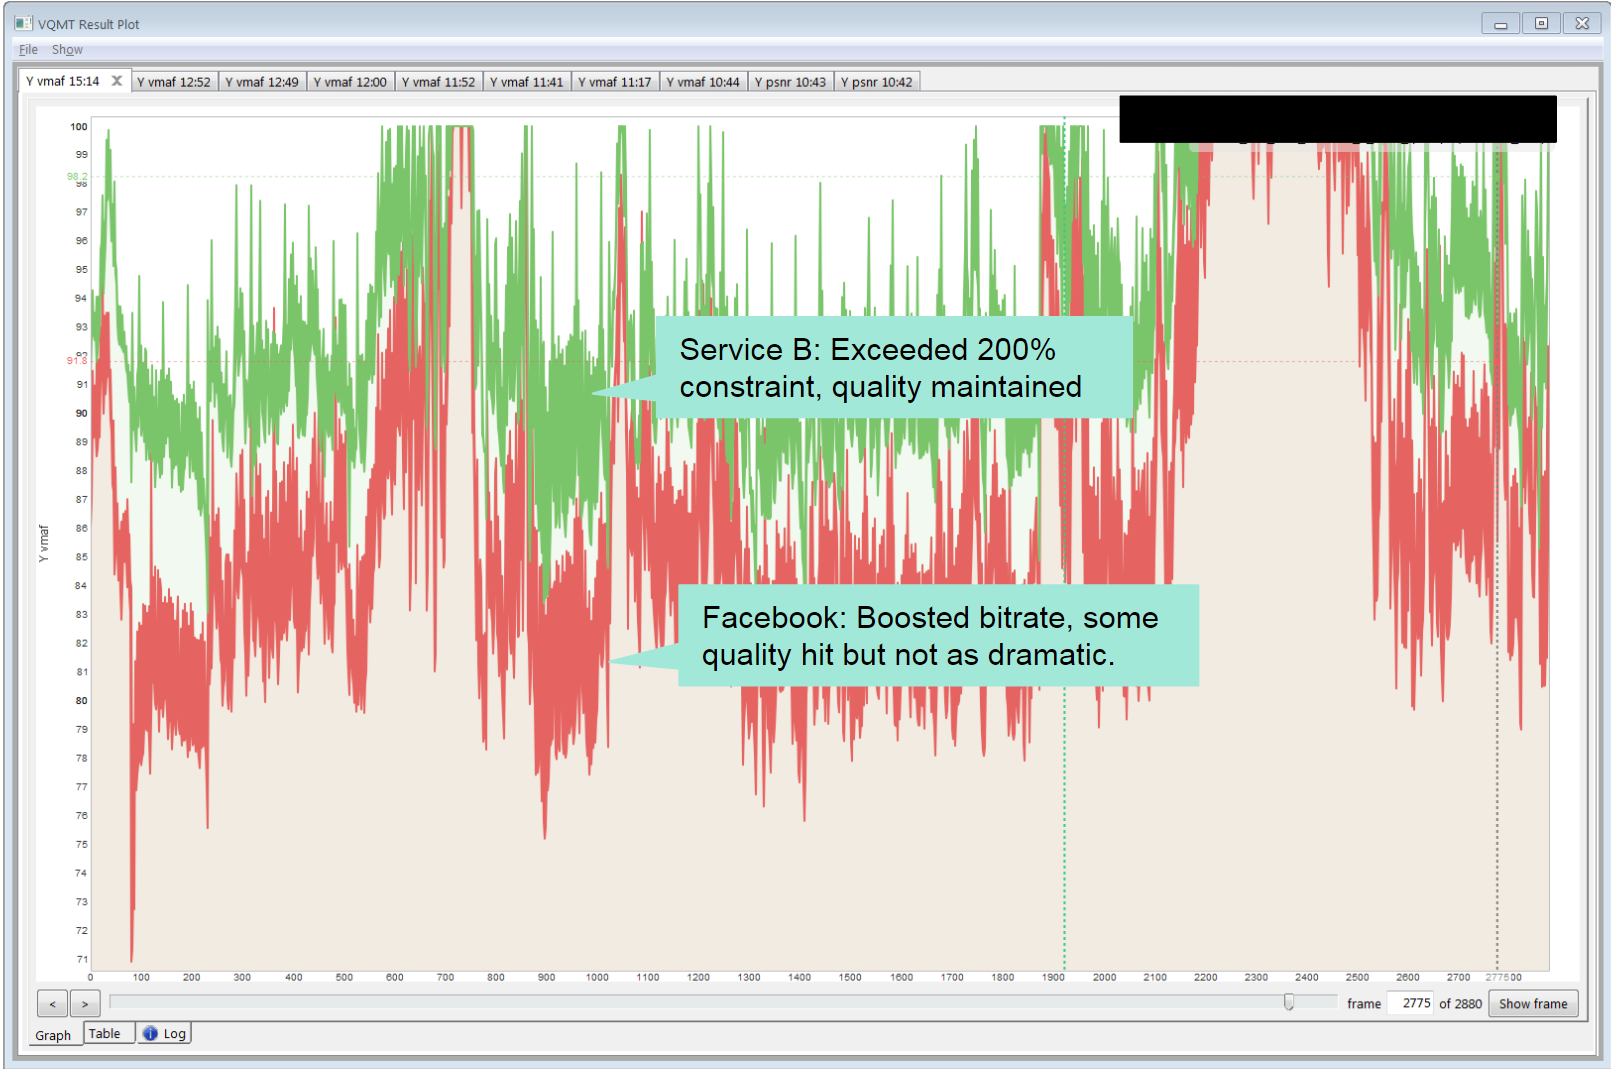Minimize the VQMT Result Plot window
The width and height of the screenshot is (1611, 1069).
pyautogui.click(x=1500, y=23)
